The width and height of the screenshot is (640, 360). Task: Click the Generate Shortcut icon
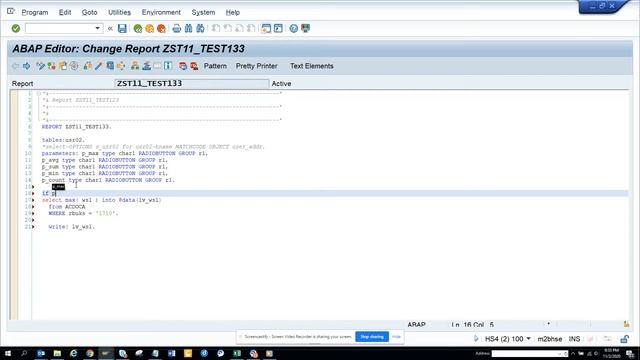coord(278,28)
